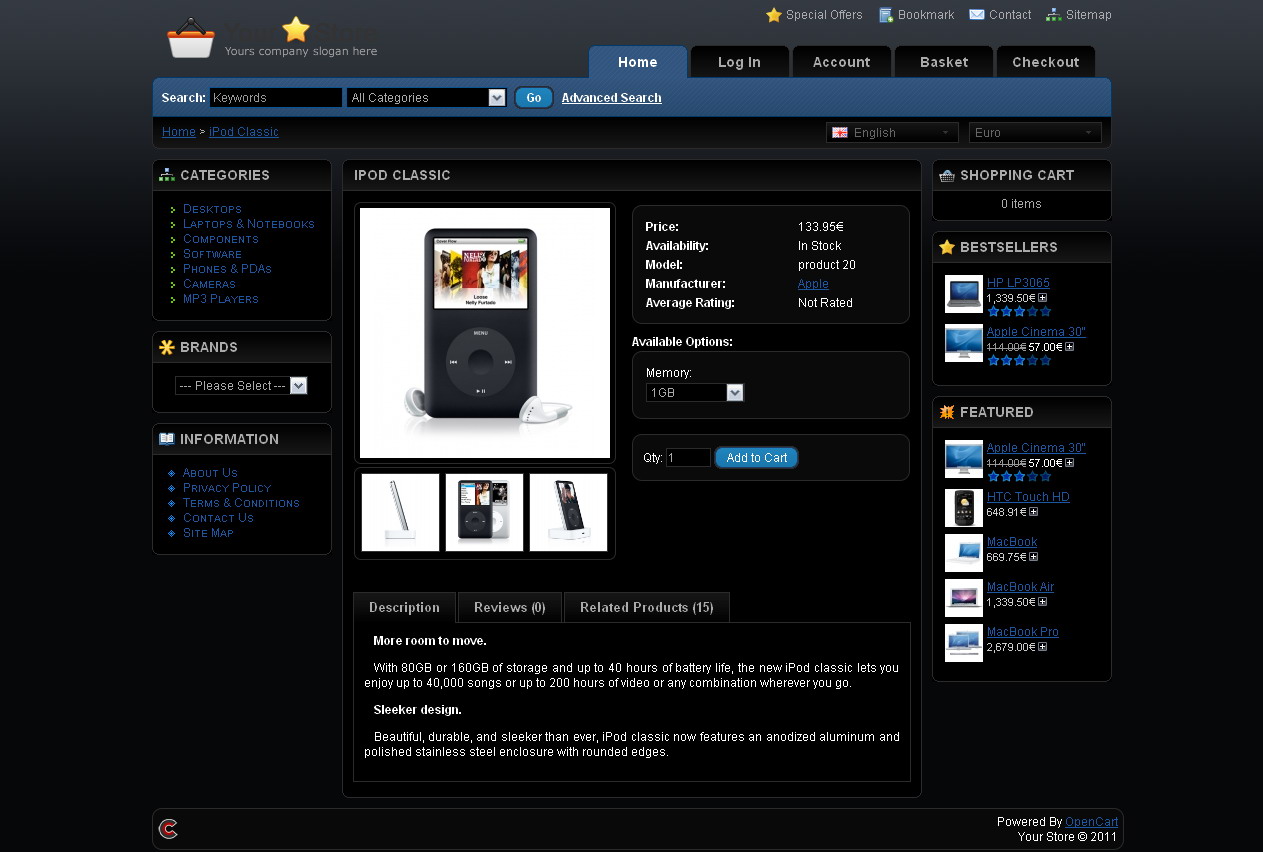Open the English language dropdown

tap(892, 132)
